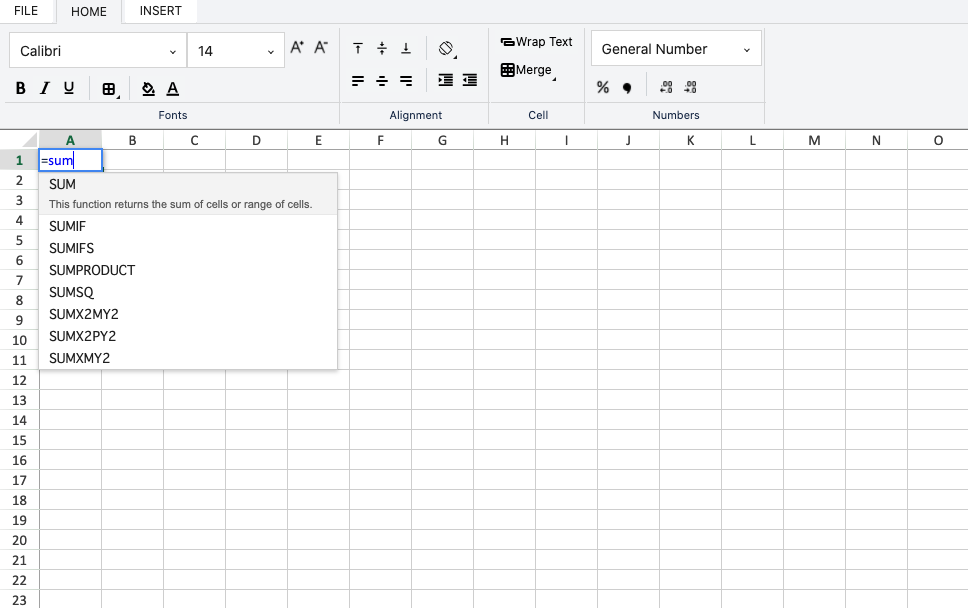Choose SUM from the autocomplete list
Image resolution: width=968 pixels, height=608 pixels.
pyautogui.click(x=188, y=194)
